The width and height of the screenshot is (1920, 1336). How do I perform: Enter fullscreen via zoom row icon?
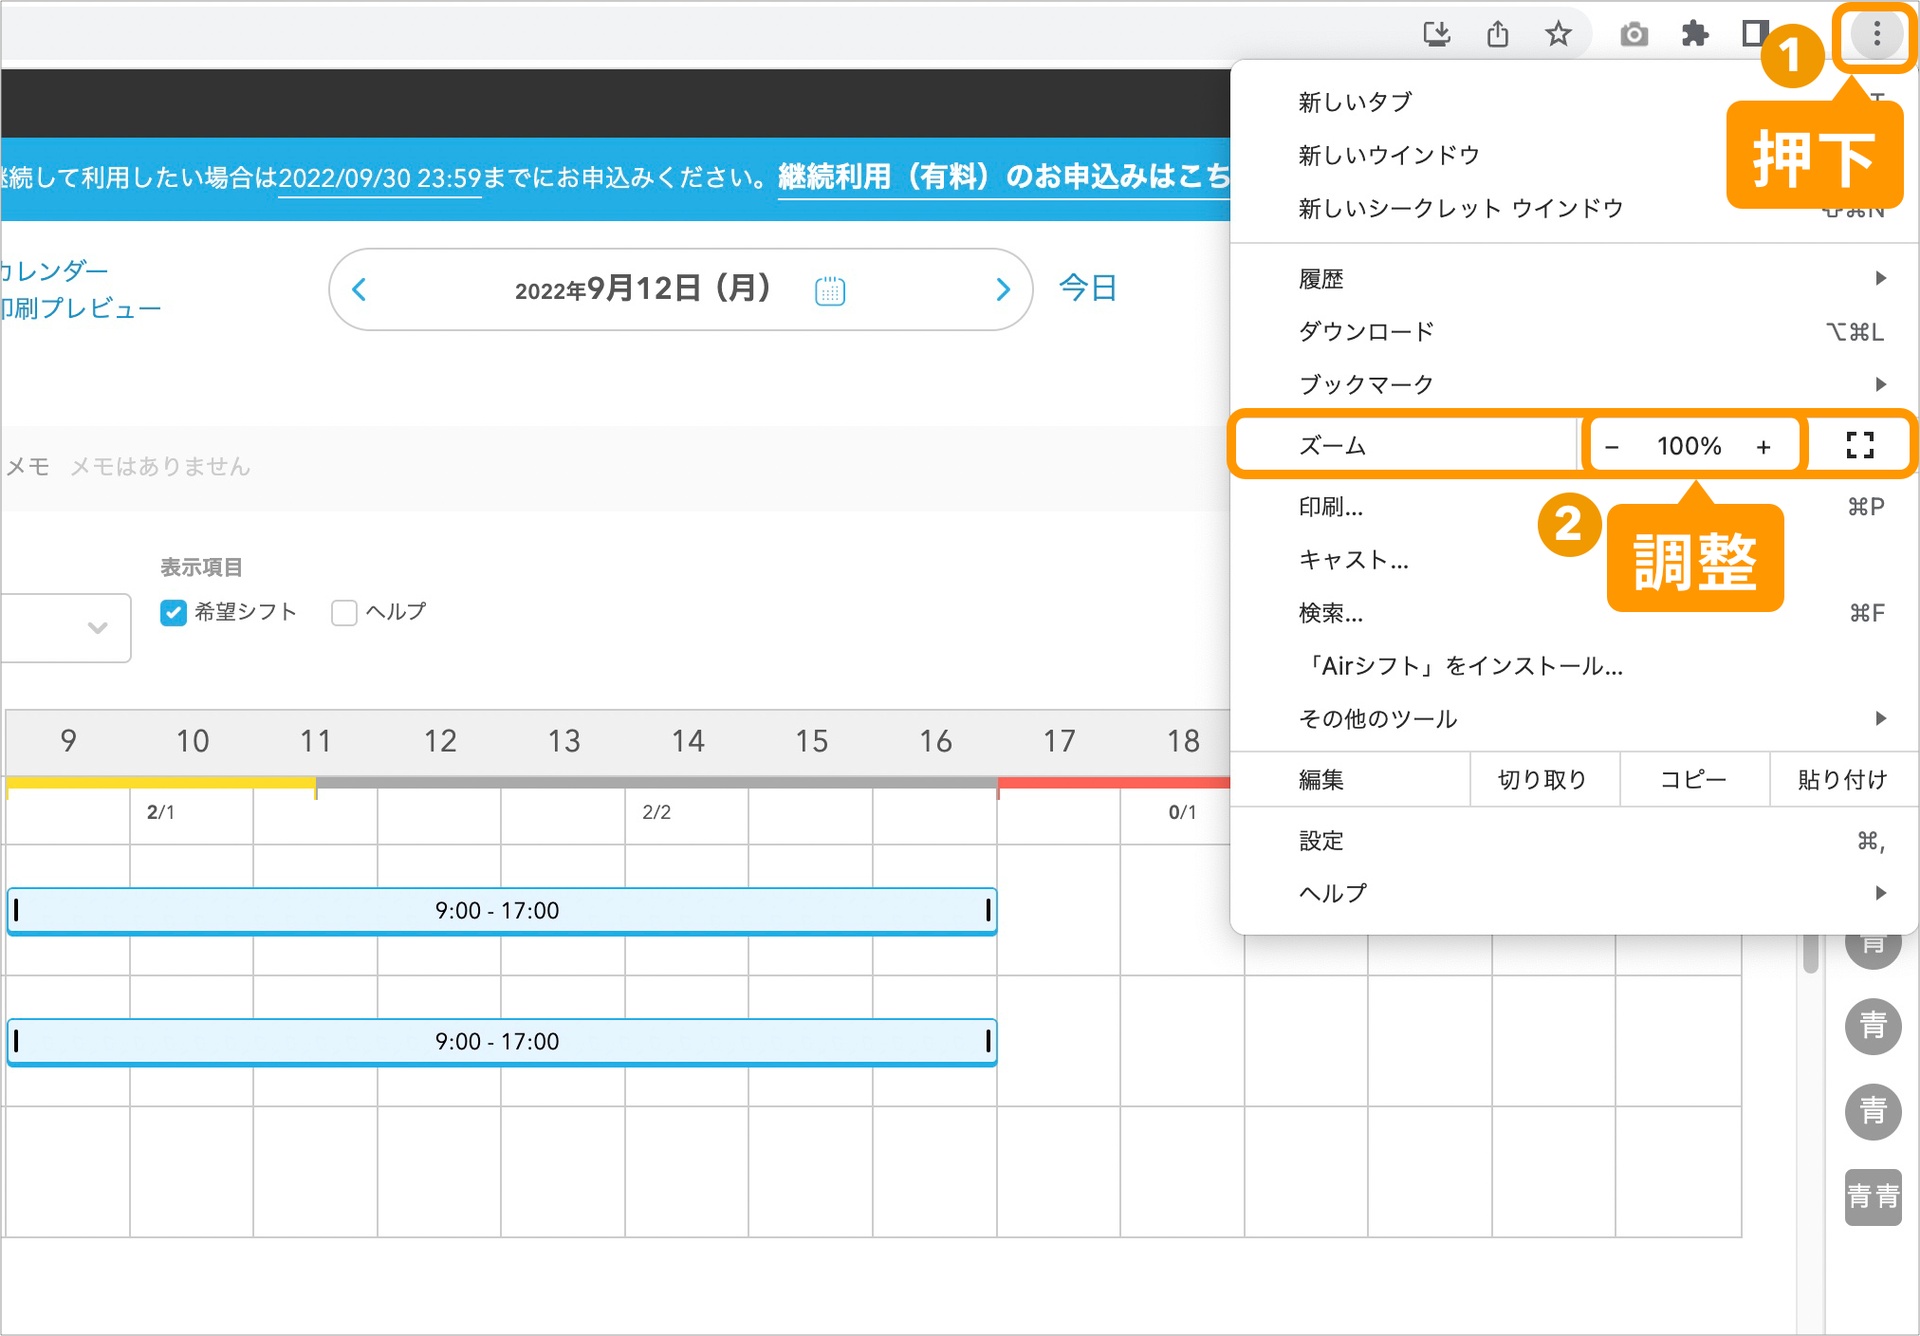pyautogui.click(x=1859, y=445)
